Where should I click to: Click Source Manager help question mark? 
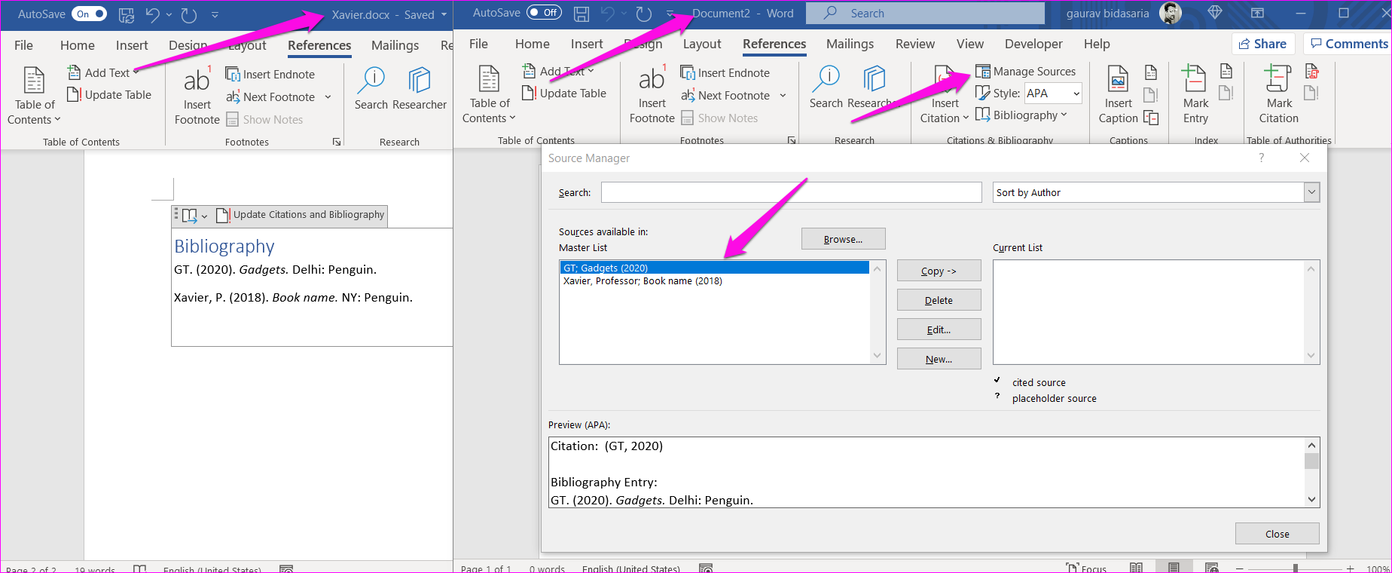click(x=1261, y=157)
